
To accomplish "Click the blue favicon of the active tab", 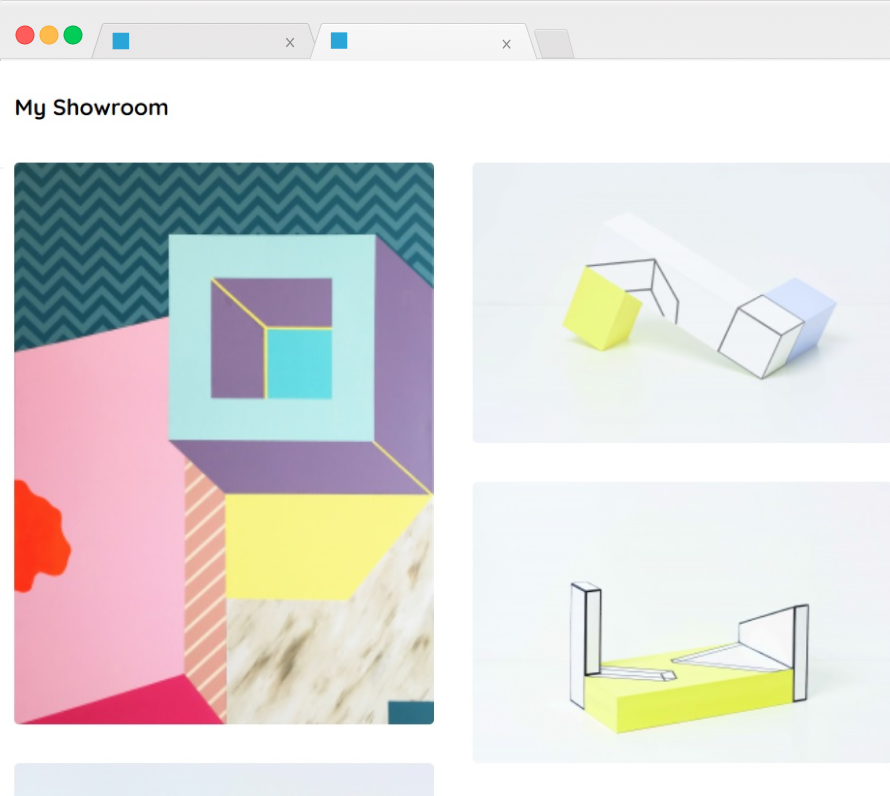I will [x=339, y=41].
